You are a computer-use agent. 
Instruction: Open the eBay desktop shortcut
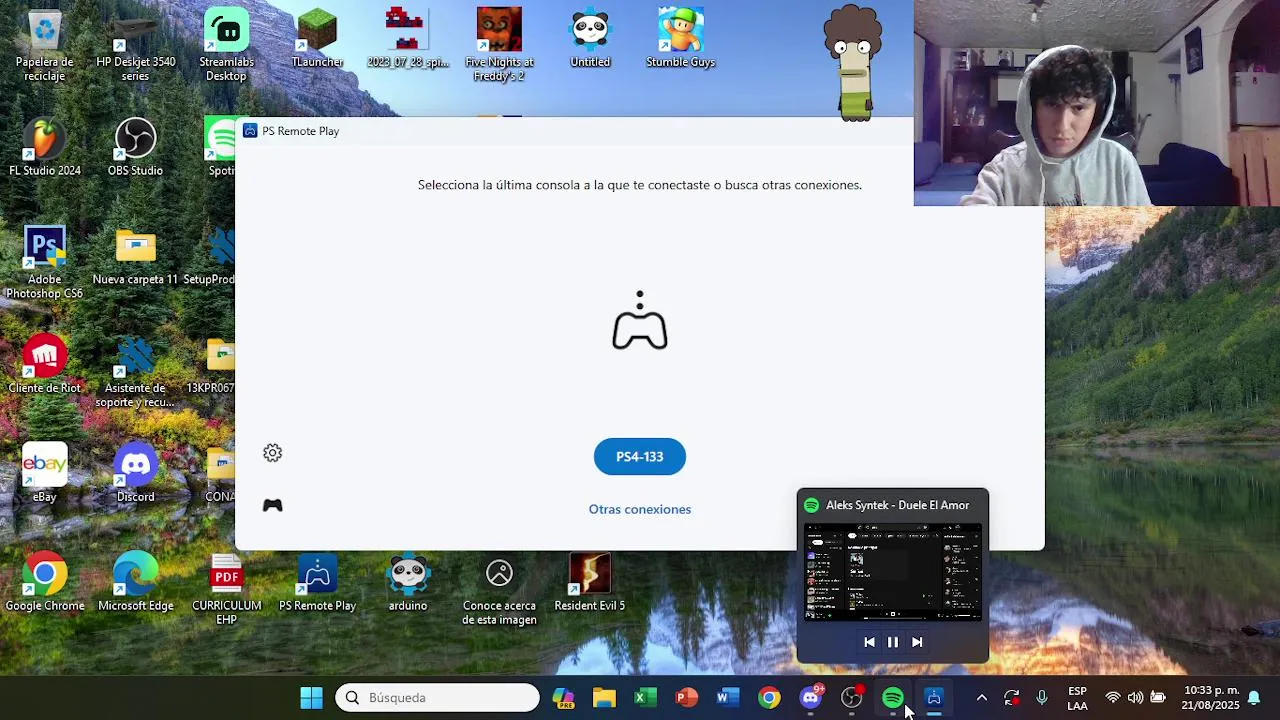coord(44,474)
